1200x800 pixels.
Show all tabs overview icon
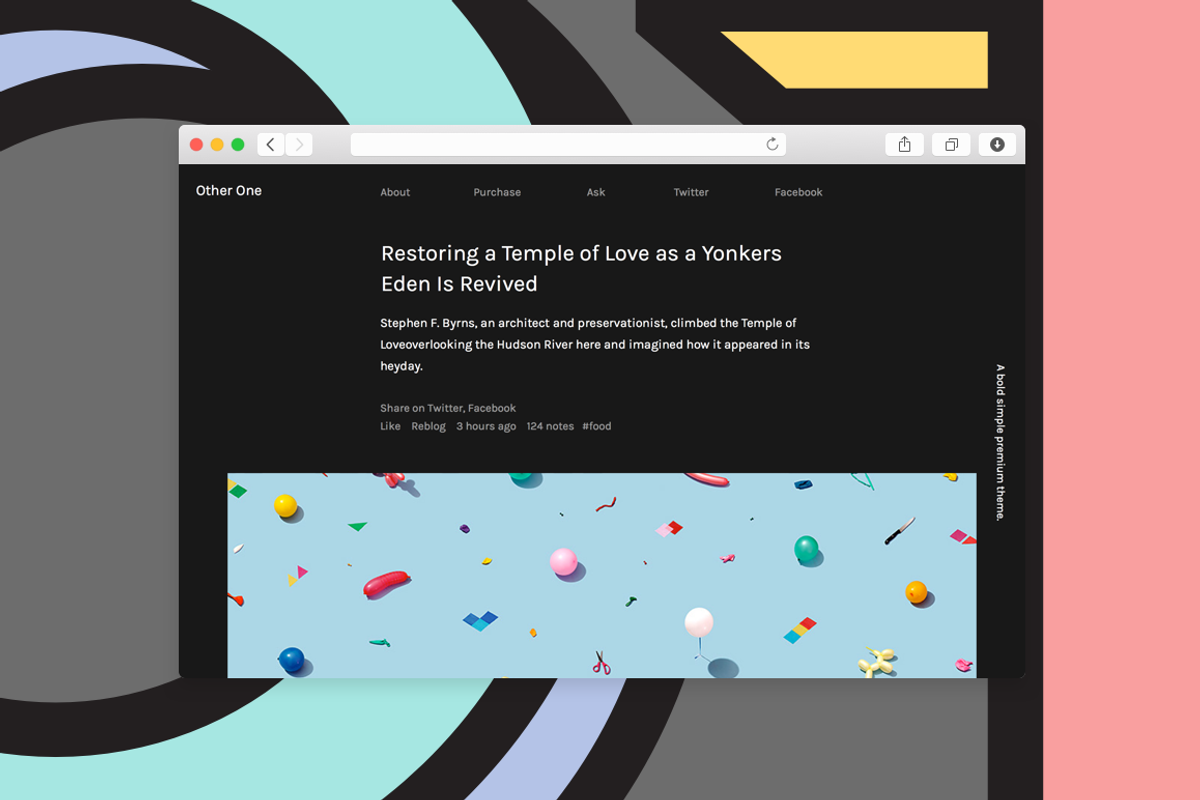[951, 145]
